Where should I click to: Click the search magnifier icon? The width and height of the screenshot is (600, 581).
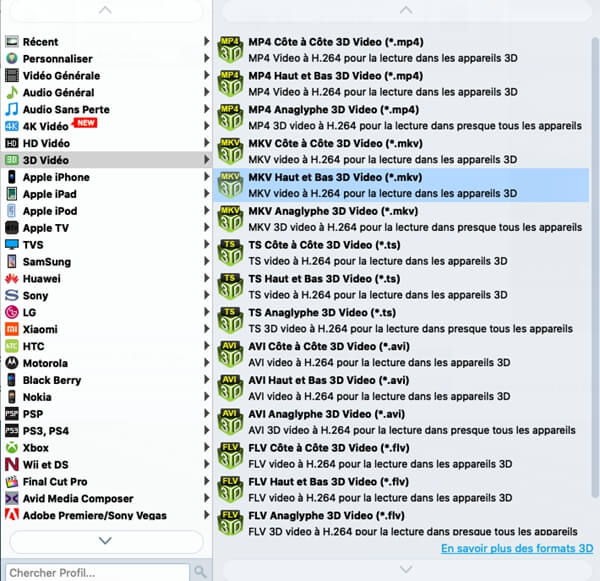(x=200, y=572)
